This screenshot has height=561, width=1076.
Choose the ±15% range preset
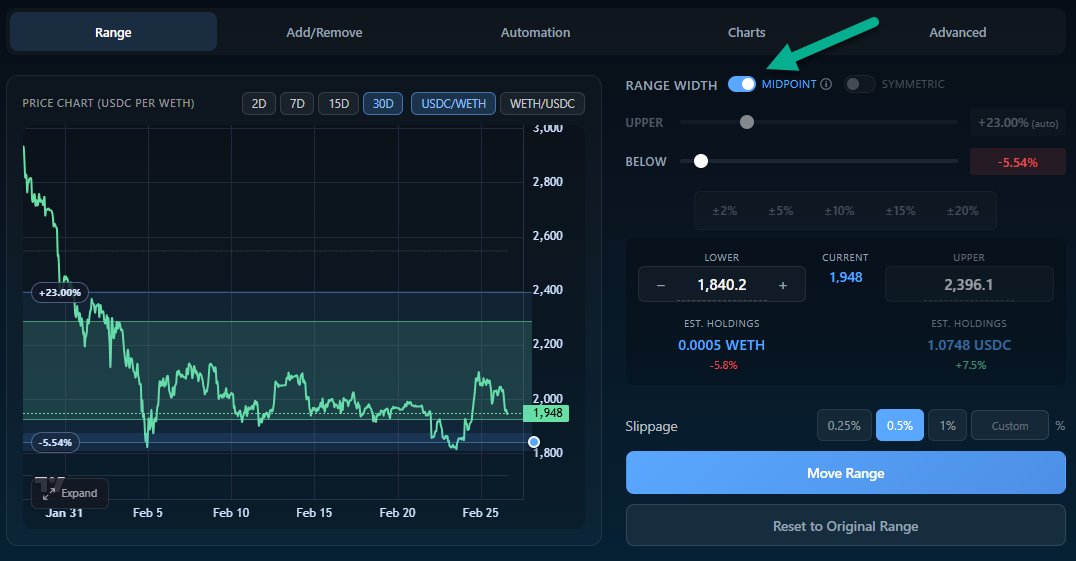[900, 211]
